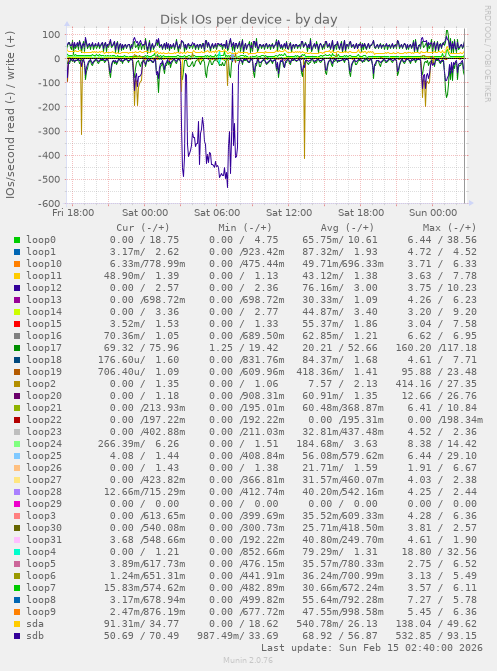
Task: Click the magenta loop29 legend color square
Action: [17, 504]
